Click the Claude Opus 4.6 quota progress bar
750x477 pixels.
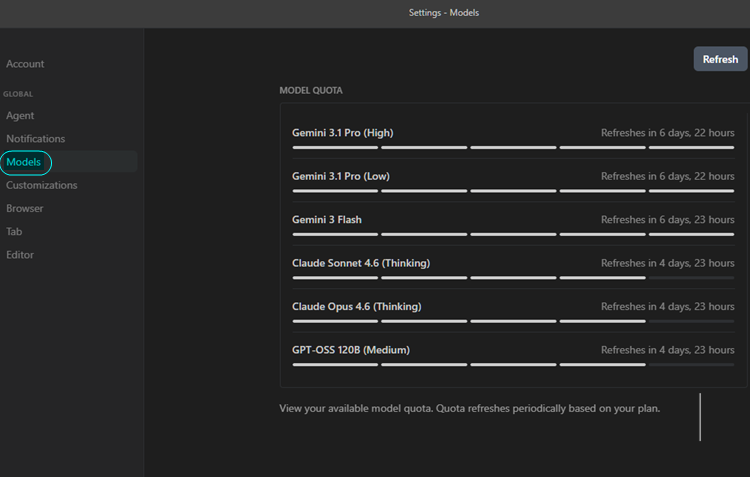pyautogui.click(x=513, y=321)
